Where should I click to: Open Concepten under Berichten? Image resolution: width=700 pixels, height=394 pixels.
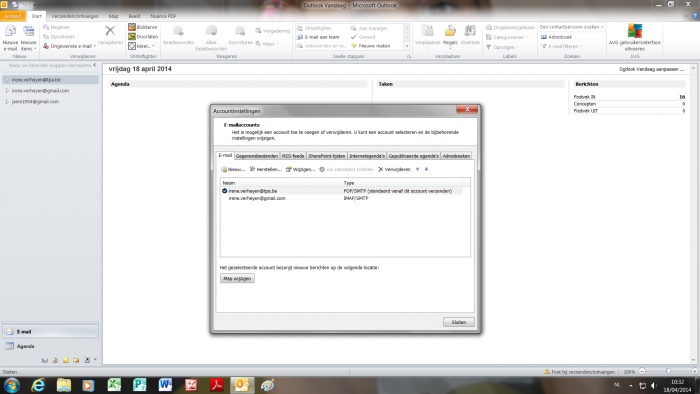pos(585,104)
